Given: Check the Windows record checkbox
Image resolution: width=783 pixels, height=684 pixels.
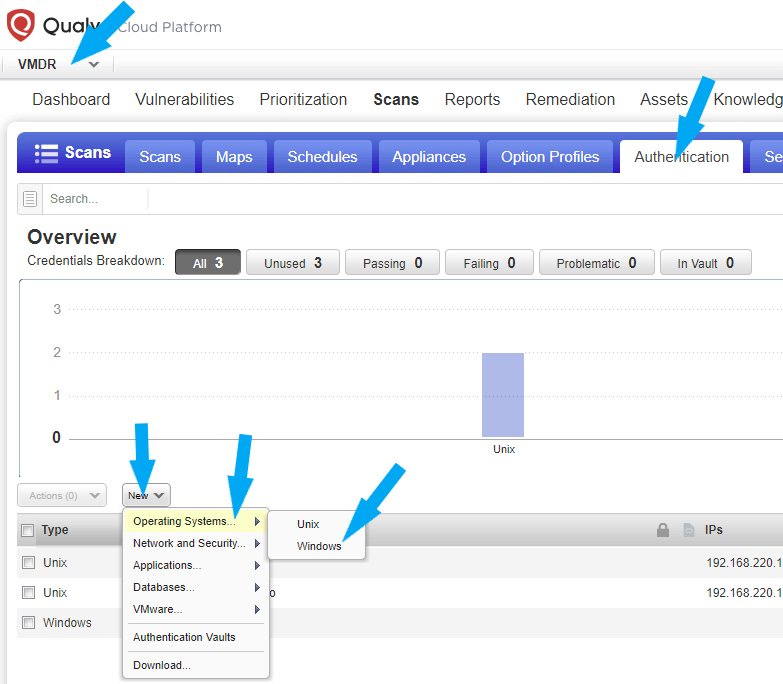Looking at the screenshot, I should point(28,623).
